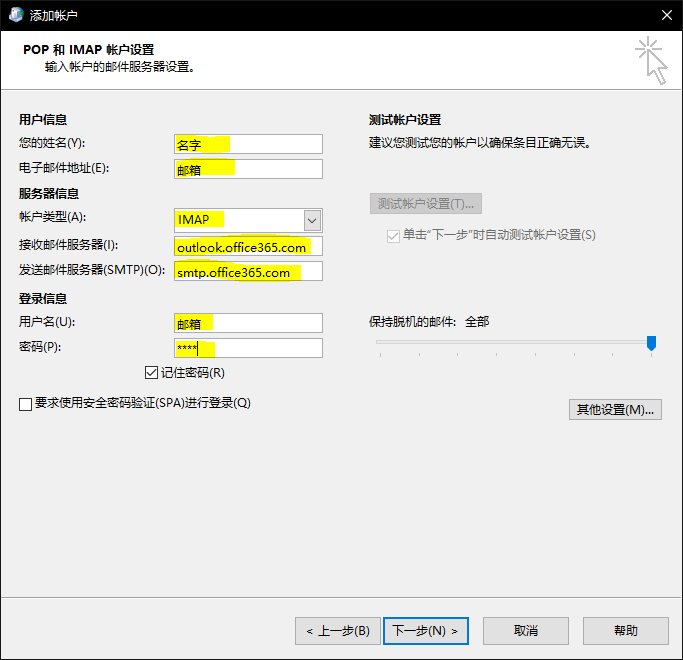
Task: Click the 服务器信息 section heading
Action: 49,193
